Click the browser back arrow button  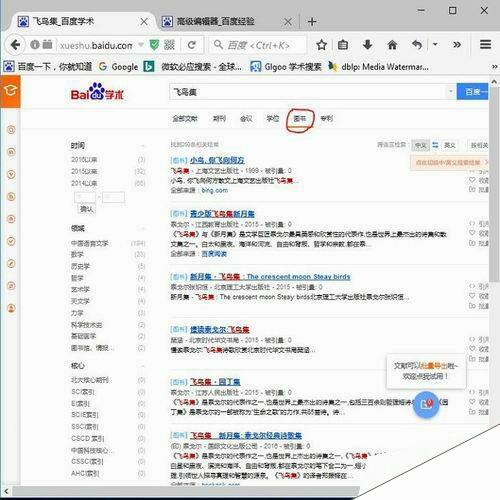15,45
